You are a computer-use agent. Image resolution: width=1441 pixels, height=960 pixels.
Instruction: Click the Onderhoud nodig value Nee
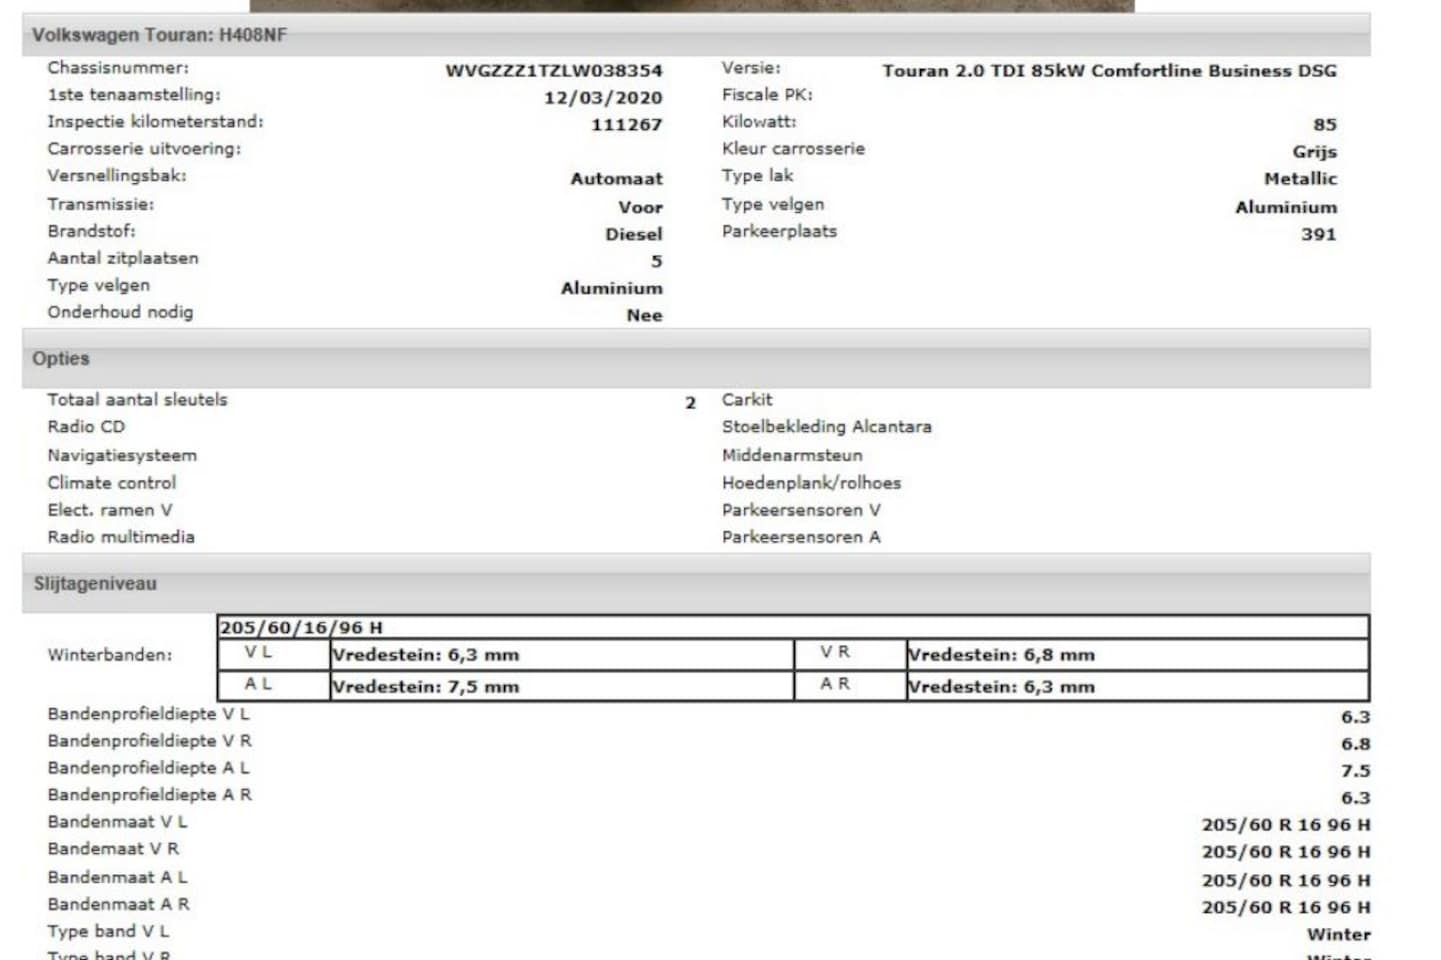tap(645, 316)
